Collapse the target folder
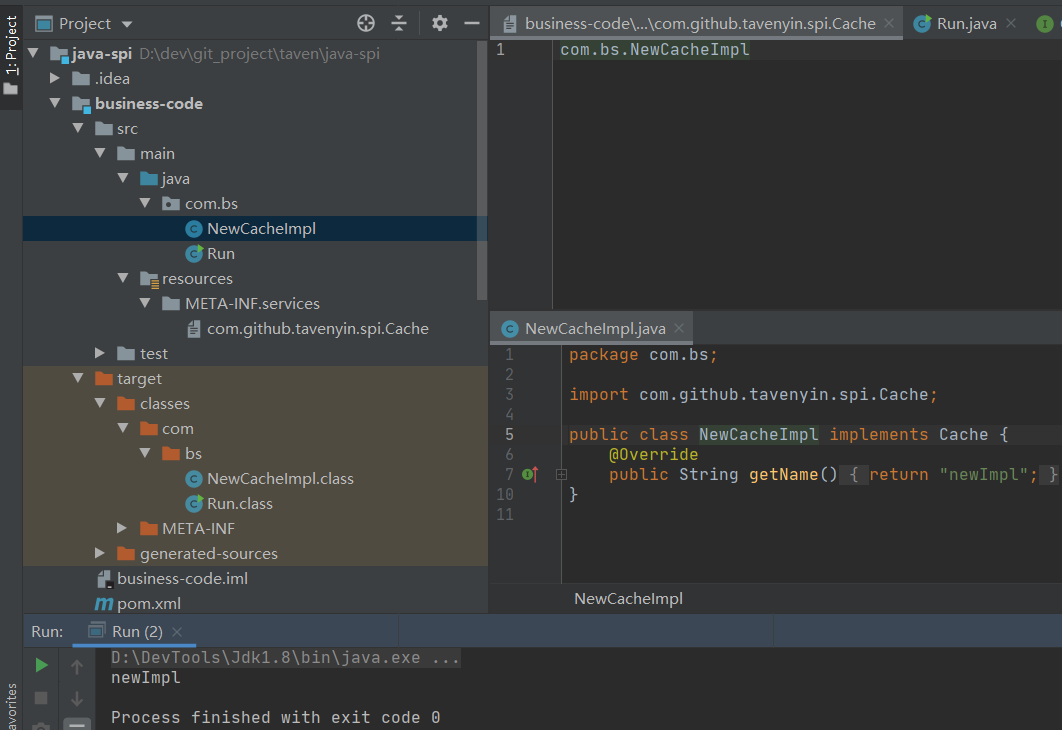 [78, 379]
